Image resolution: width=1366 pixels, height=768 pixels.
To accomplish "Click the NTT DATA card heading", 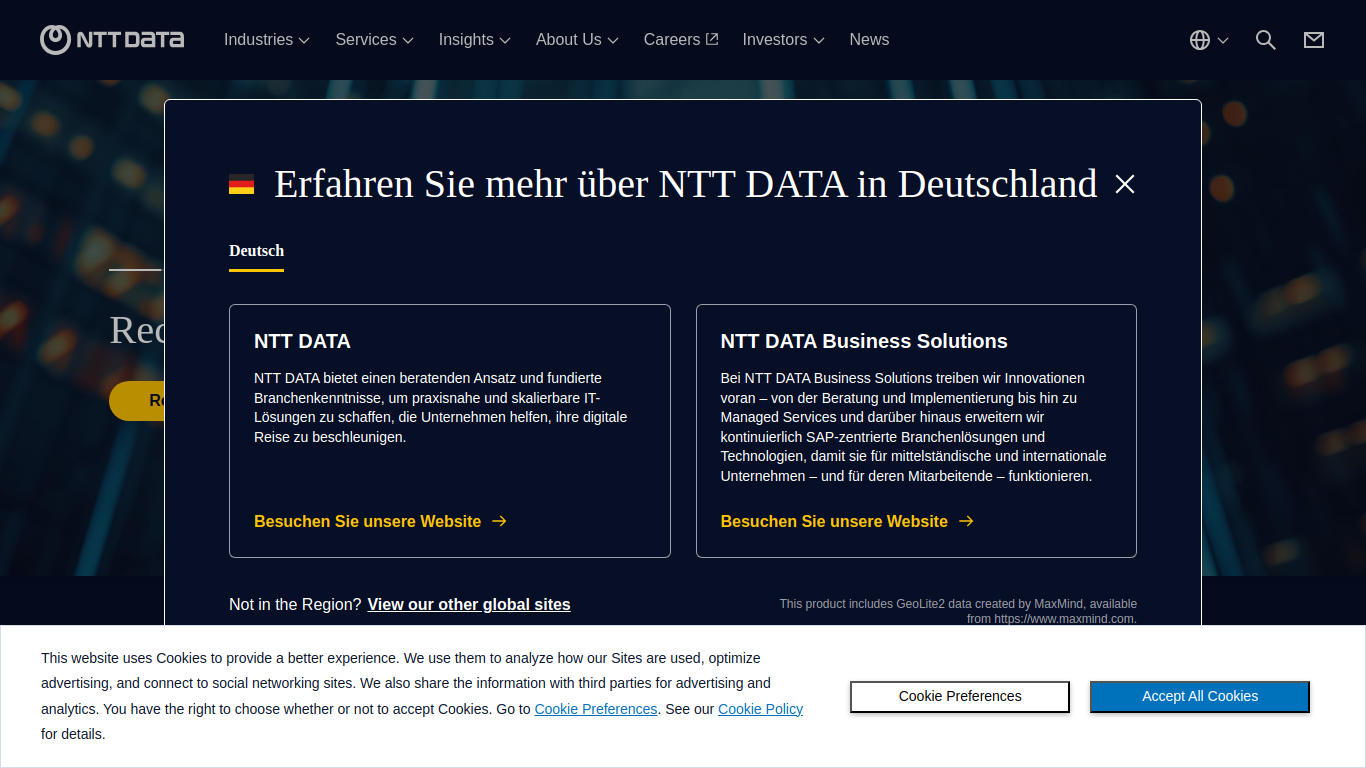I will point(302,341).
